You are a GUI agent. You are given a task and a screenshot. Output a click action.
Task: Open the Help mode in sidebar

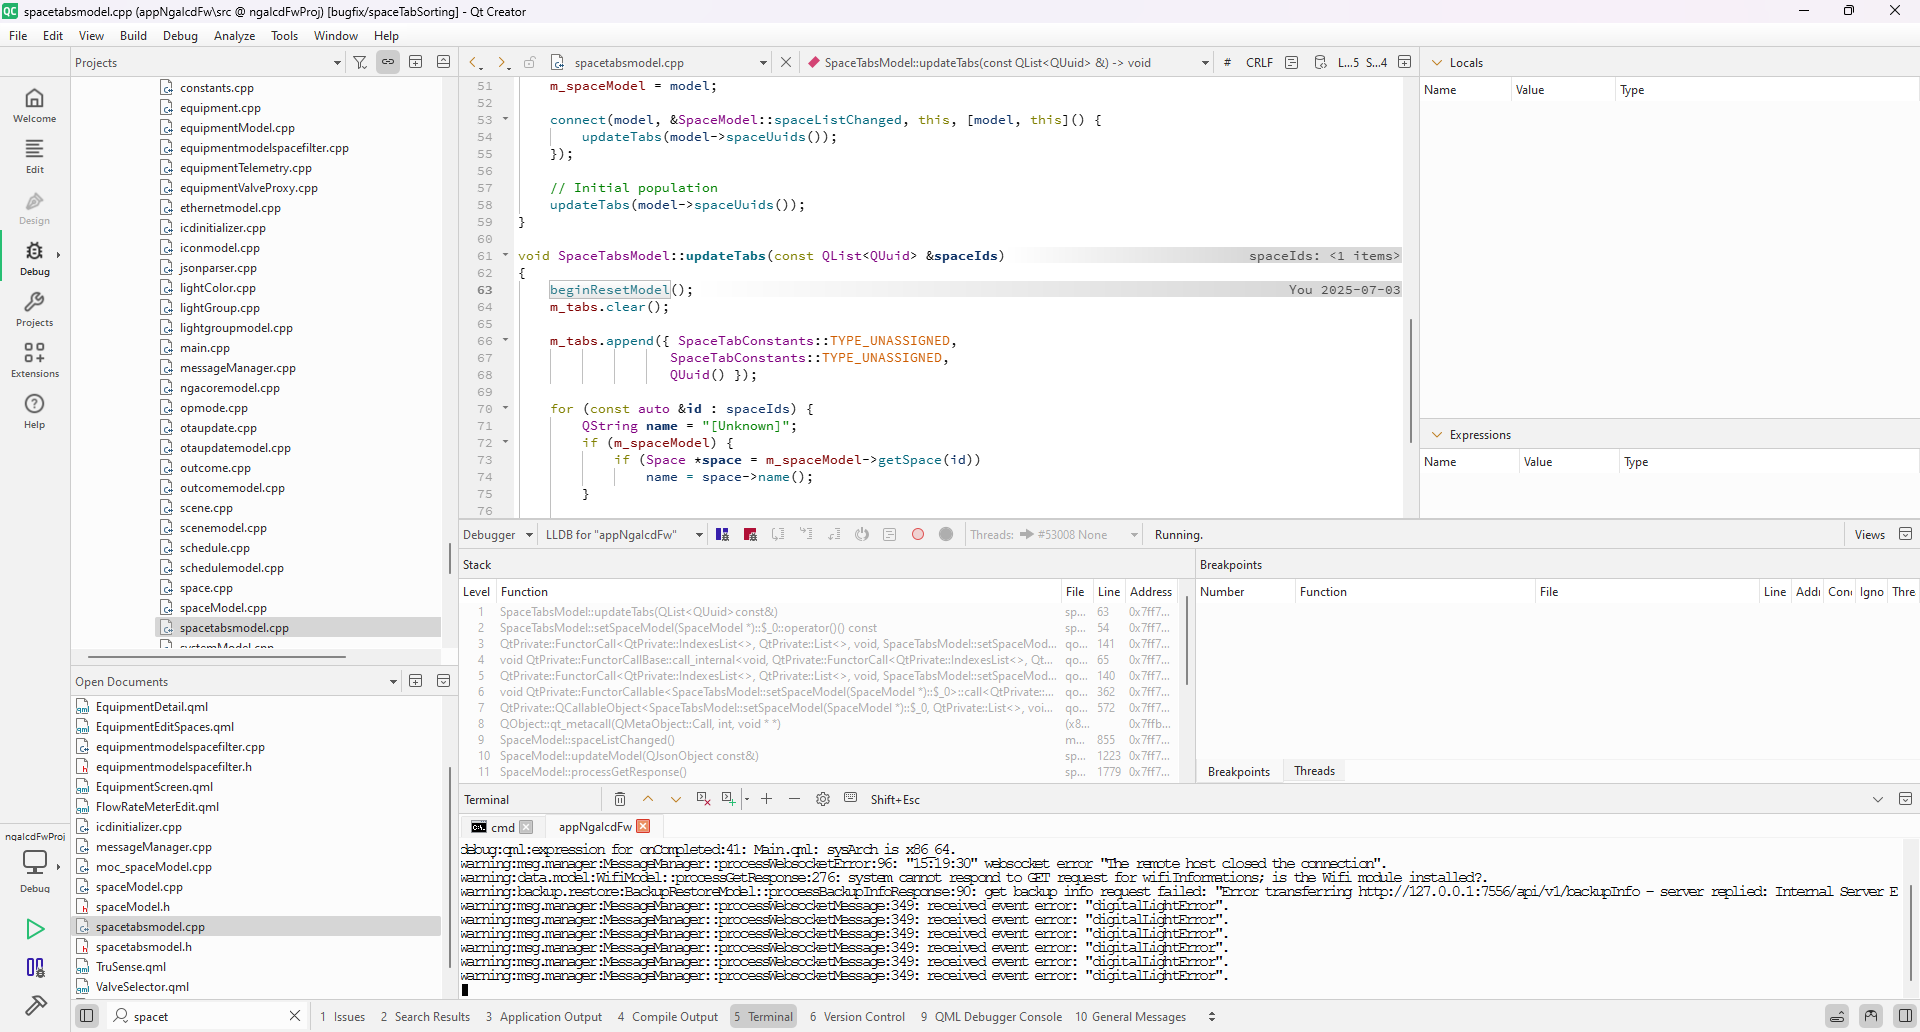pyautogui.click(x=34, y=410)
